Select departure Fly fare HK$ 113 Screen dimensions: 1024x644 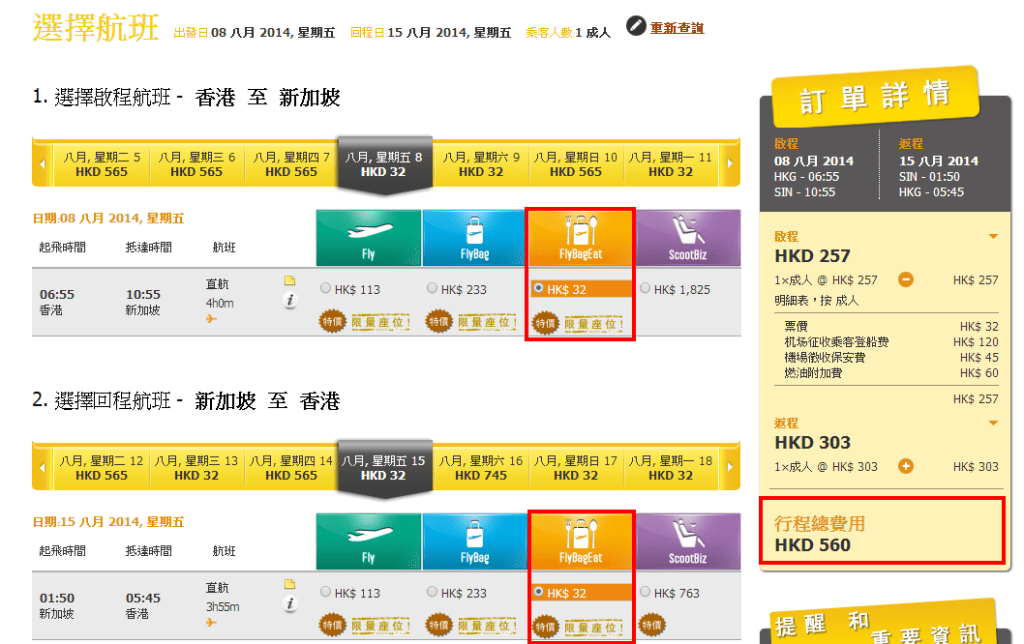tap(326, 289)
